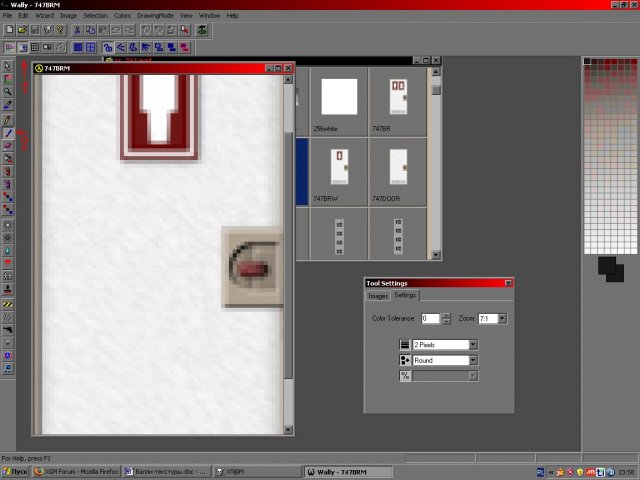640x480 pixels.
Task: Select the eraser tool
Action: point(8,146)
